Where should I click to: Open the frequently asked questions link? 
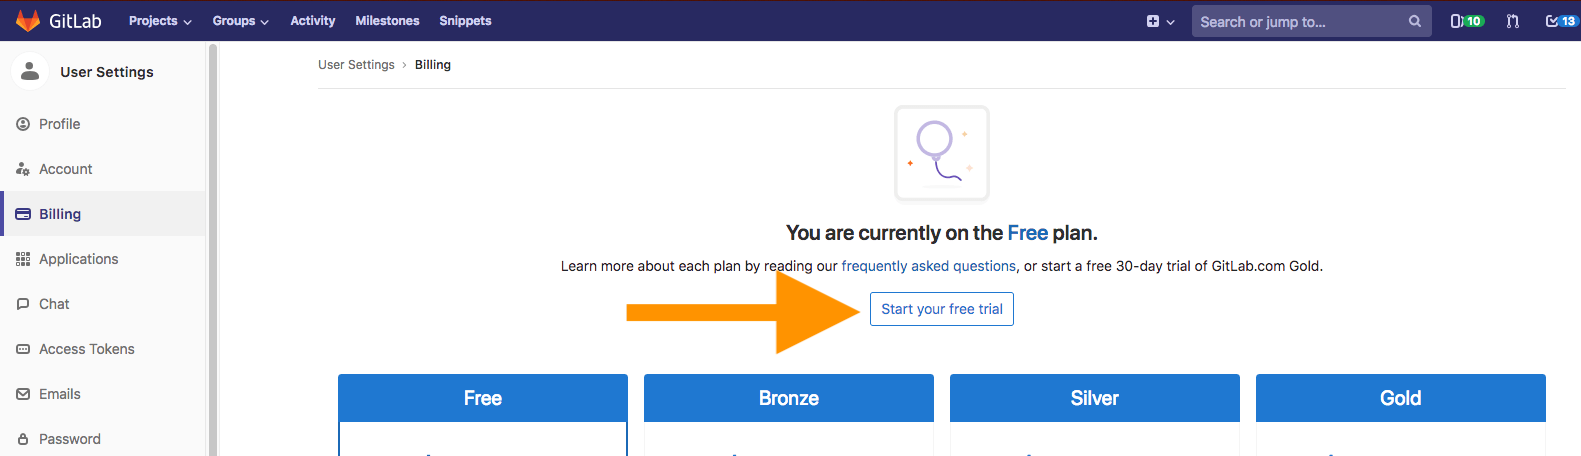[929, 266]
